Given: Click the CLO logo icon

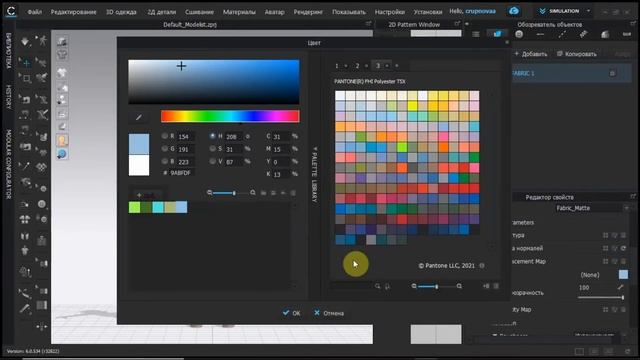Looking at the screenshot, I should pyautogui.click(x=11, y=11).
